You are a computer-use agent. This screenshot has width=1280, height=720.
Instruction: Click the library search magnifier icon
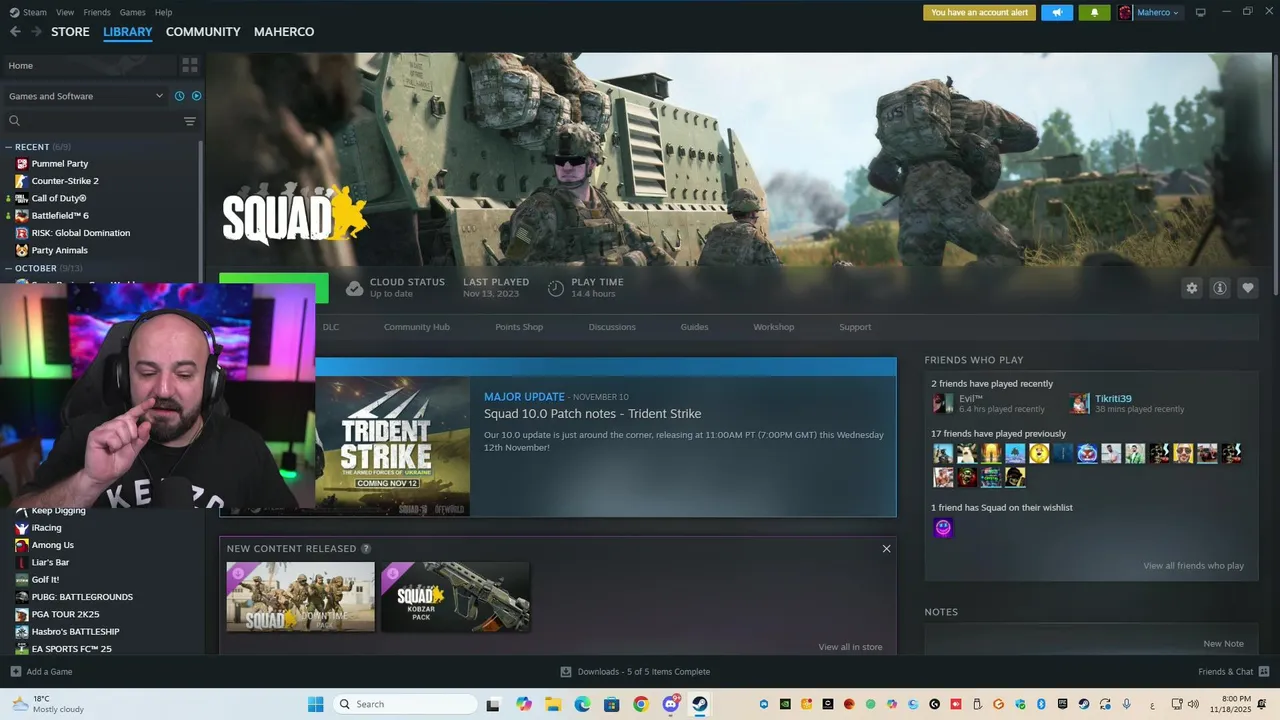pyautogui.click(x=14, y=121)
